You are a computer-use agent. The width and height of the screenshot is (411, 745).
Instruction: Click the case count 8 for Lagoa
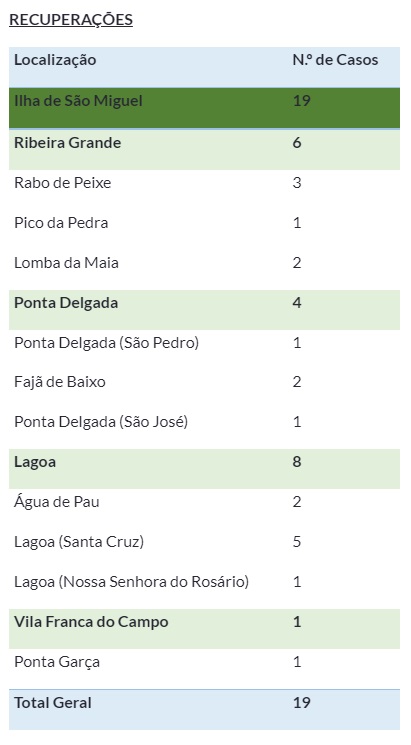tap(297, 462)
